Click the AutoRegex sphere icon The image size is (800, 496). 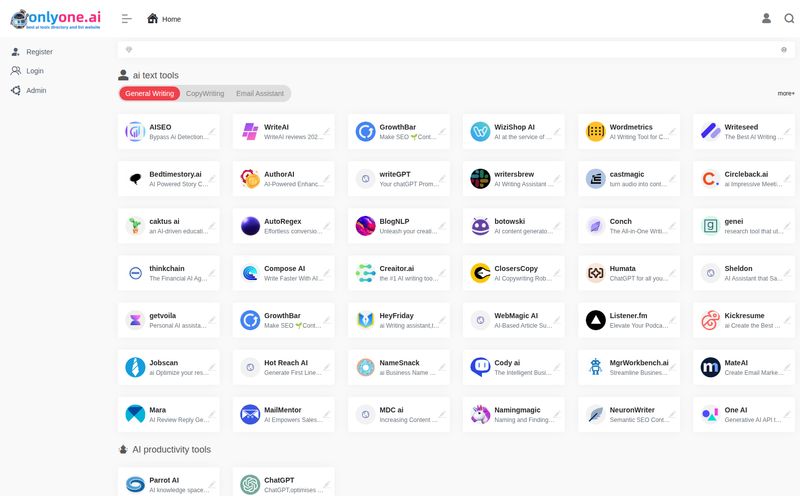[250, 226]
